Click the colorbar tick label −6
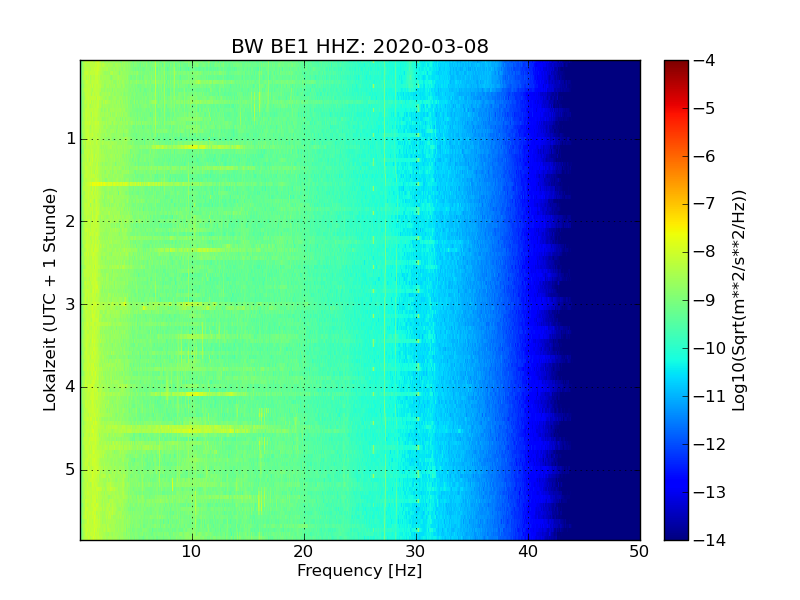 (x=705, y=156)
